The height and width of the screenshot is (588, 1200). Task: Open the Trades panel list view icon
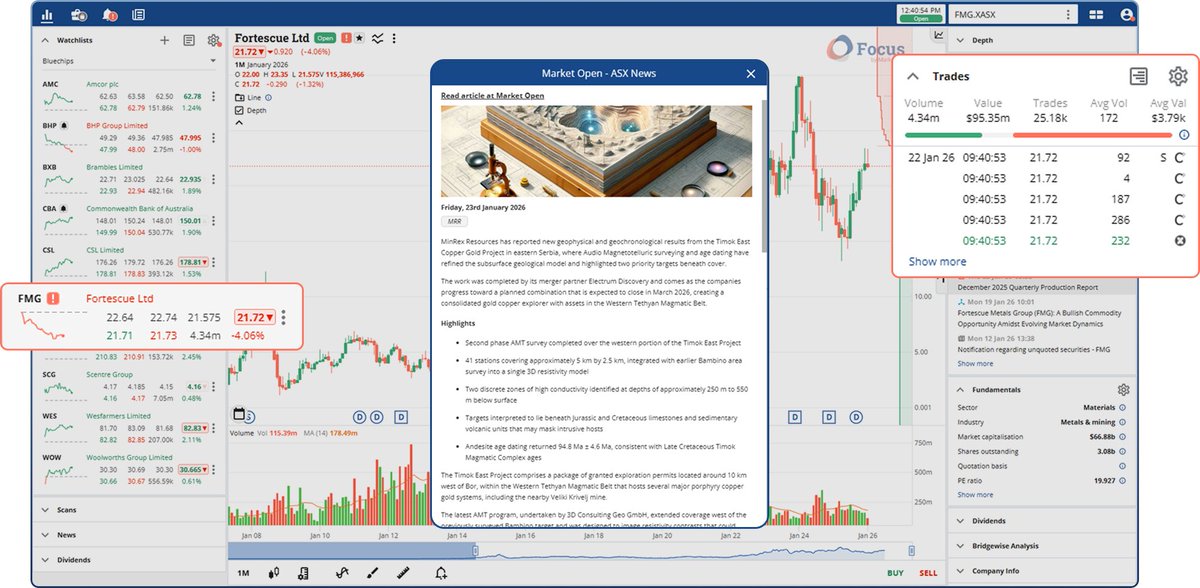1138,76
